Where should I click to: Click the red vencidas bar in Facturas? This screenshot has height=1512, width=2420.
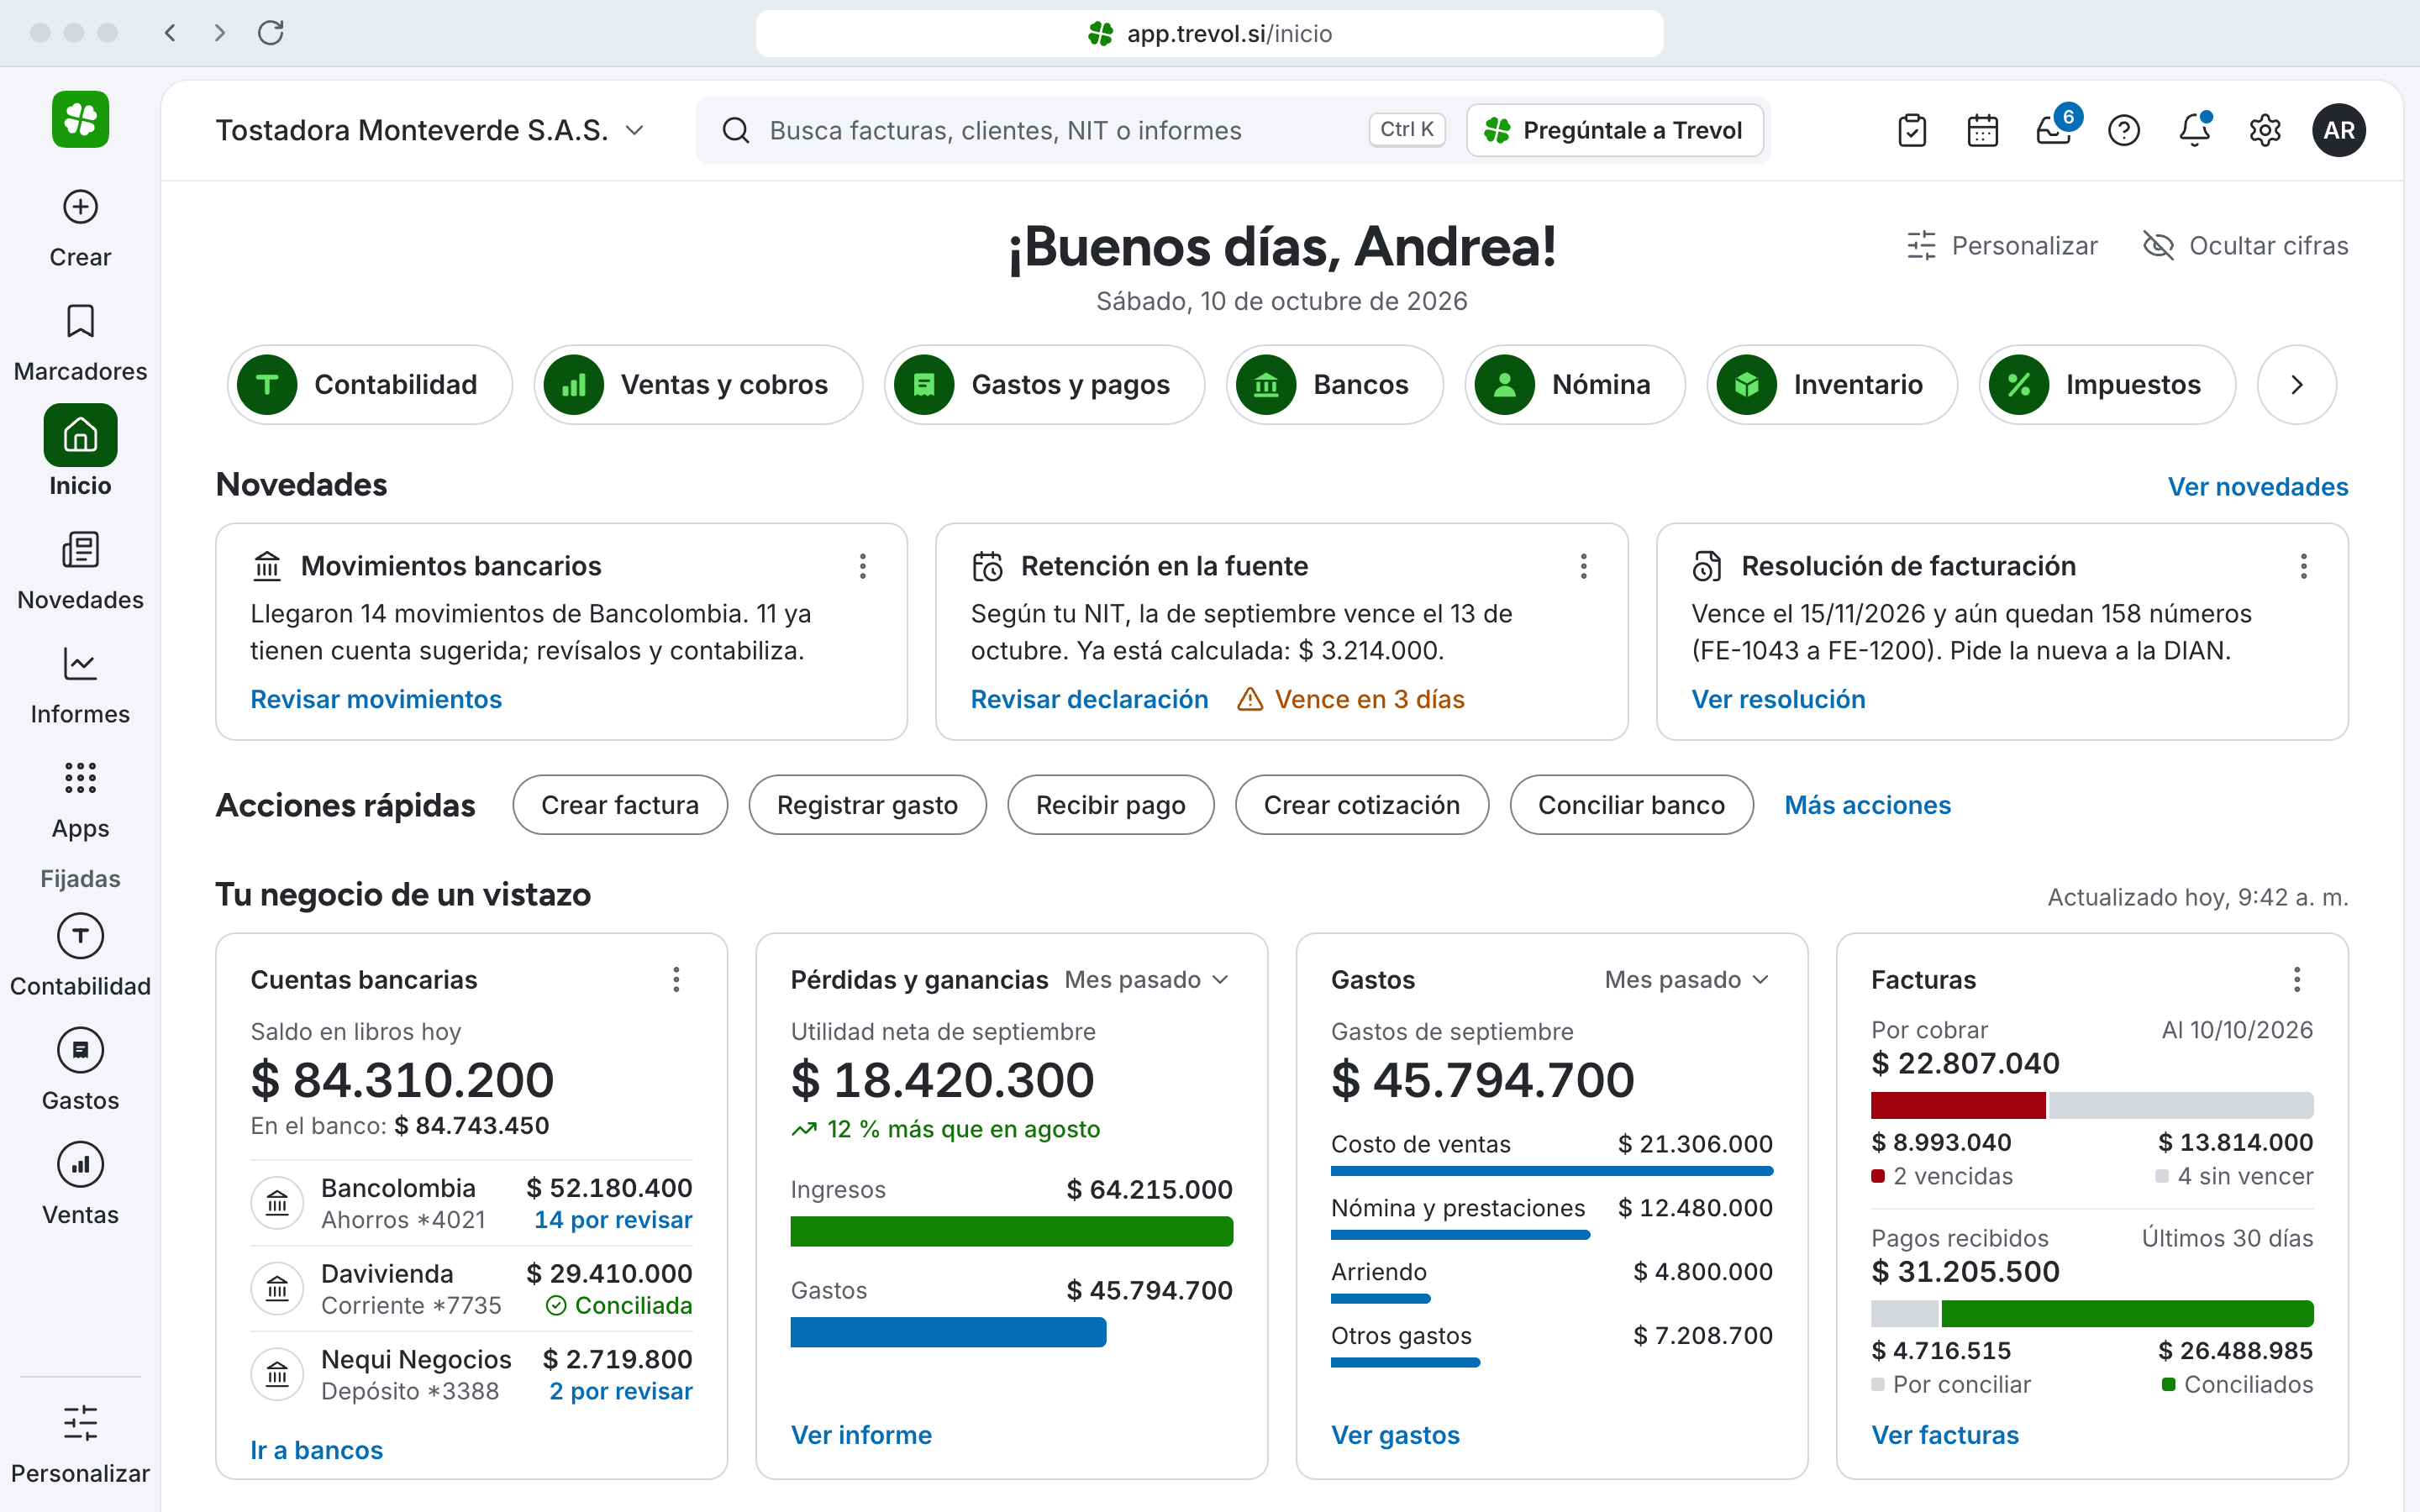click(x=1957, y=1105)
